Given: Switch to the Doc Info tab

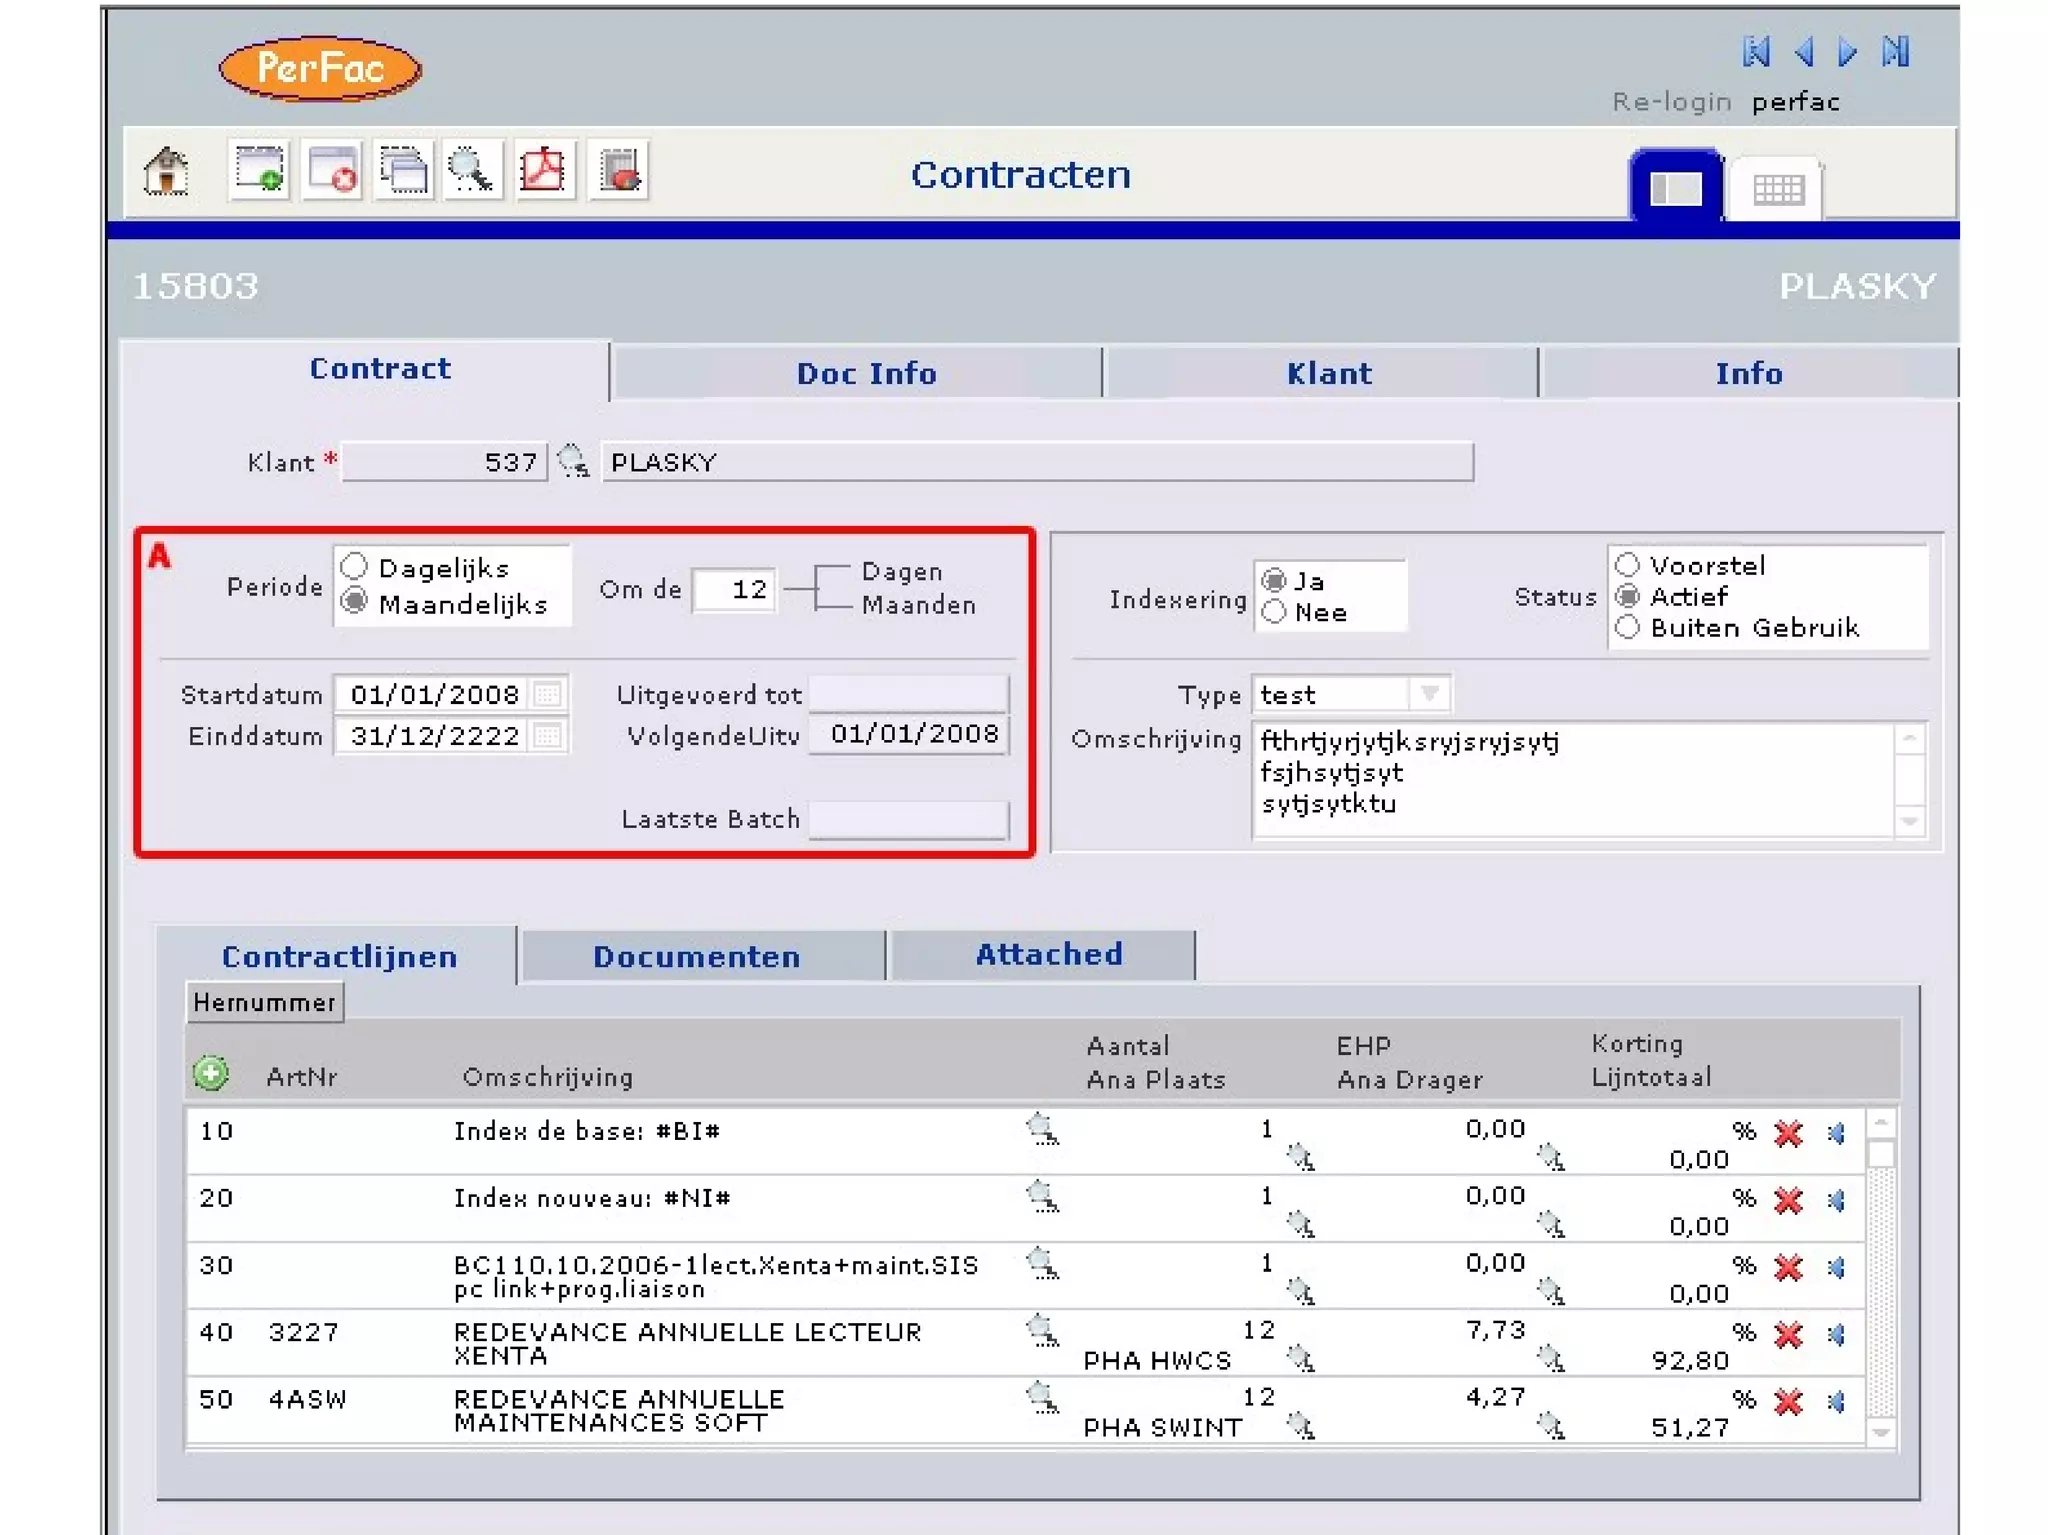Looking at the screenshot, I should tap(865, 374).
